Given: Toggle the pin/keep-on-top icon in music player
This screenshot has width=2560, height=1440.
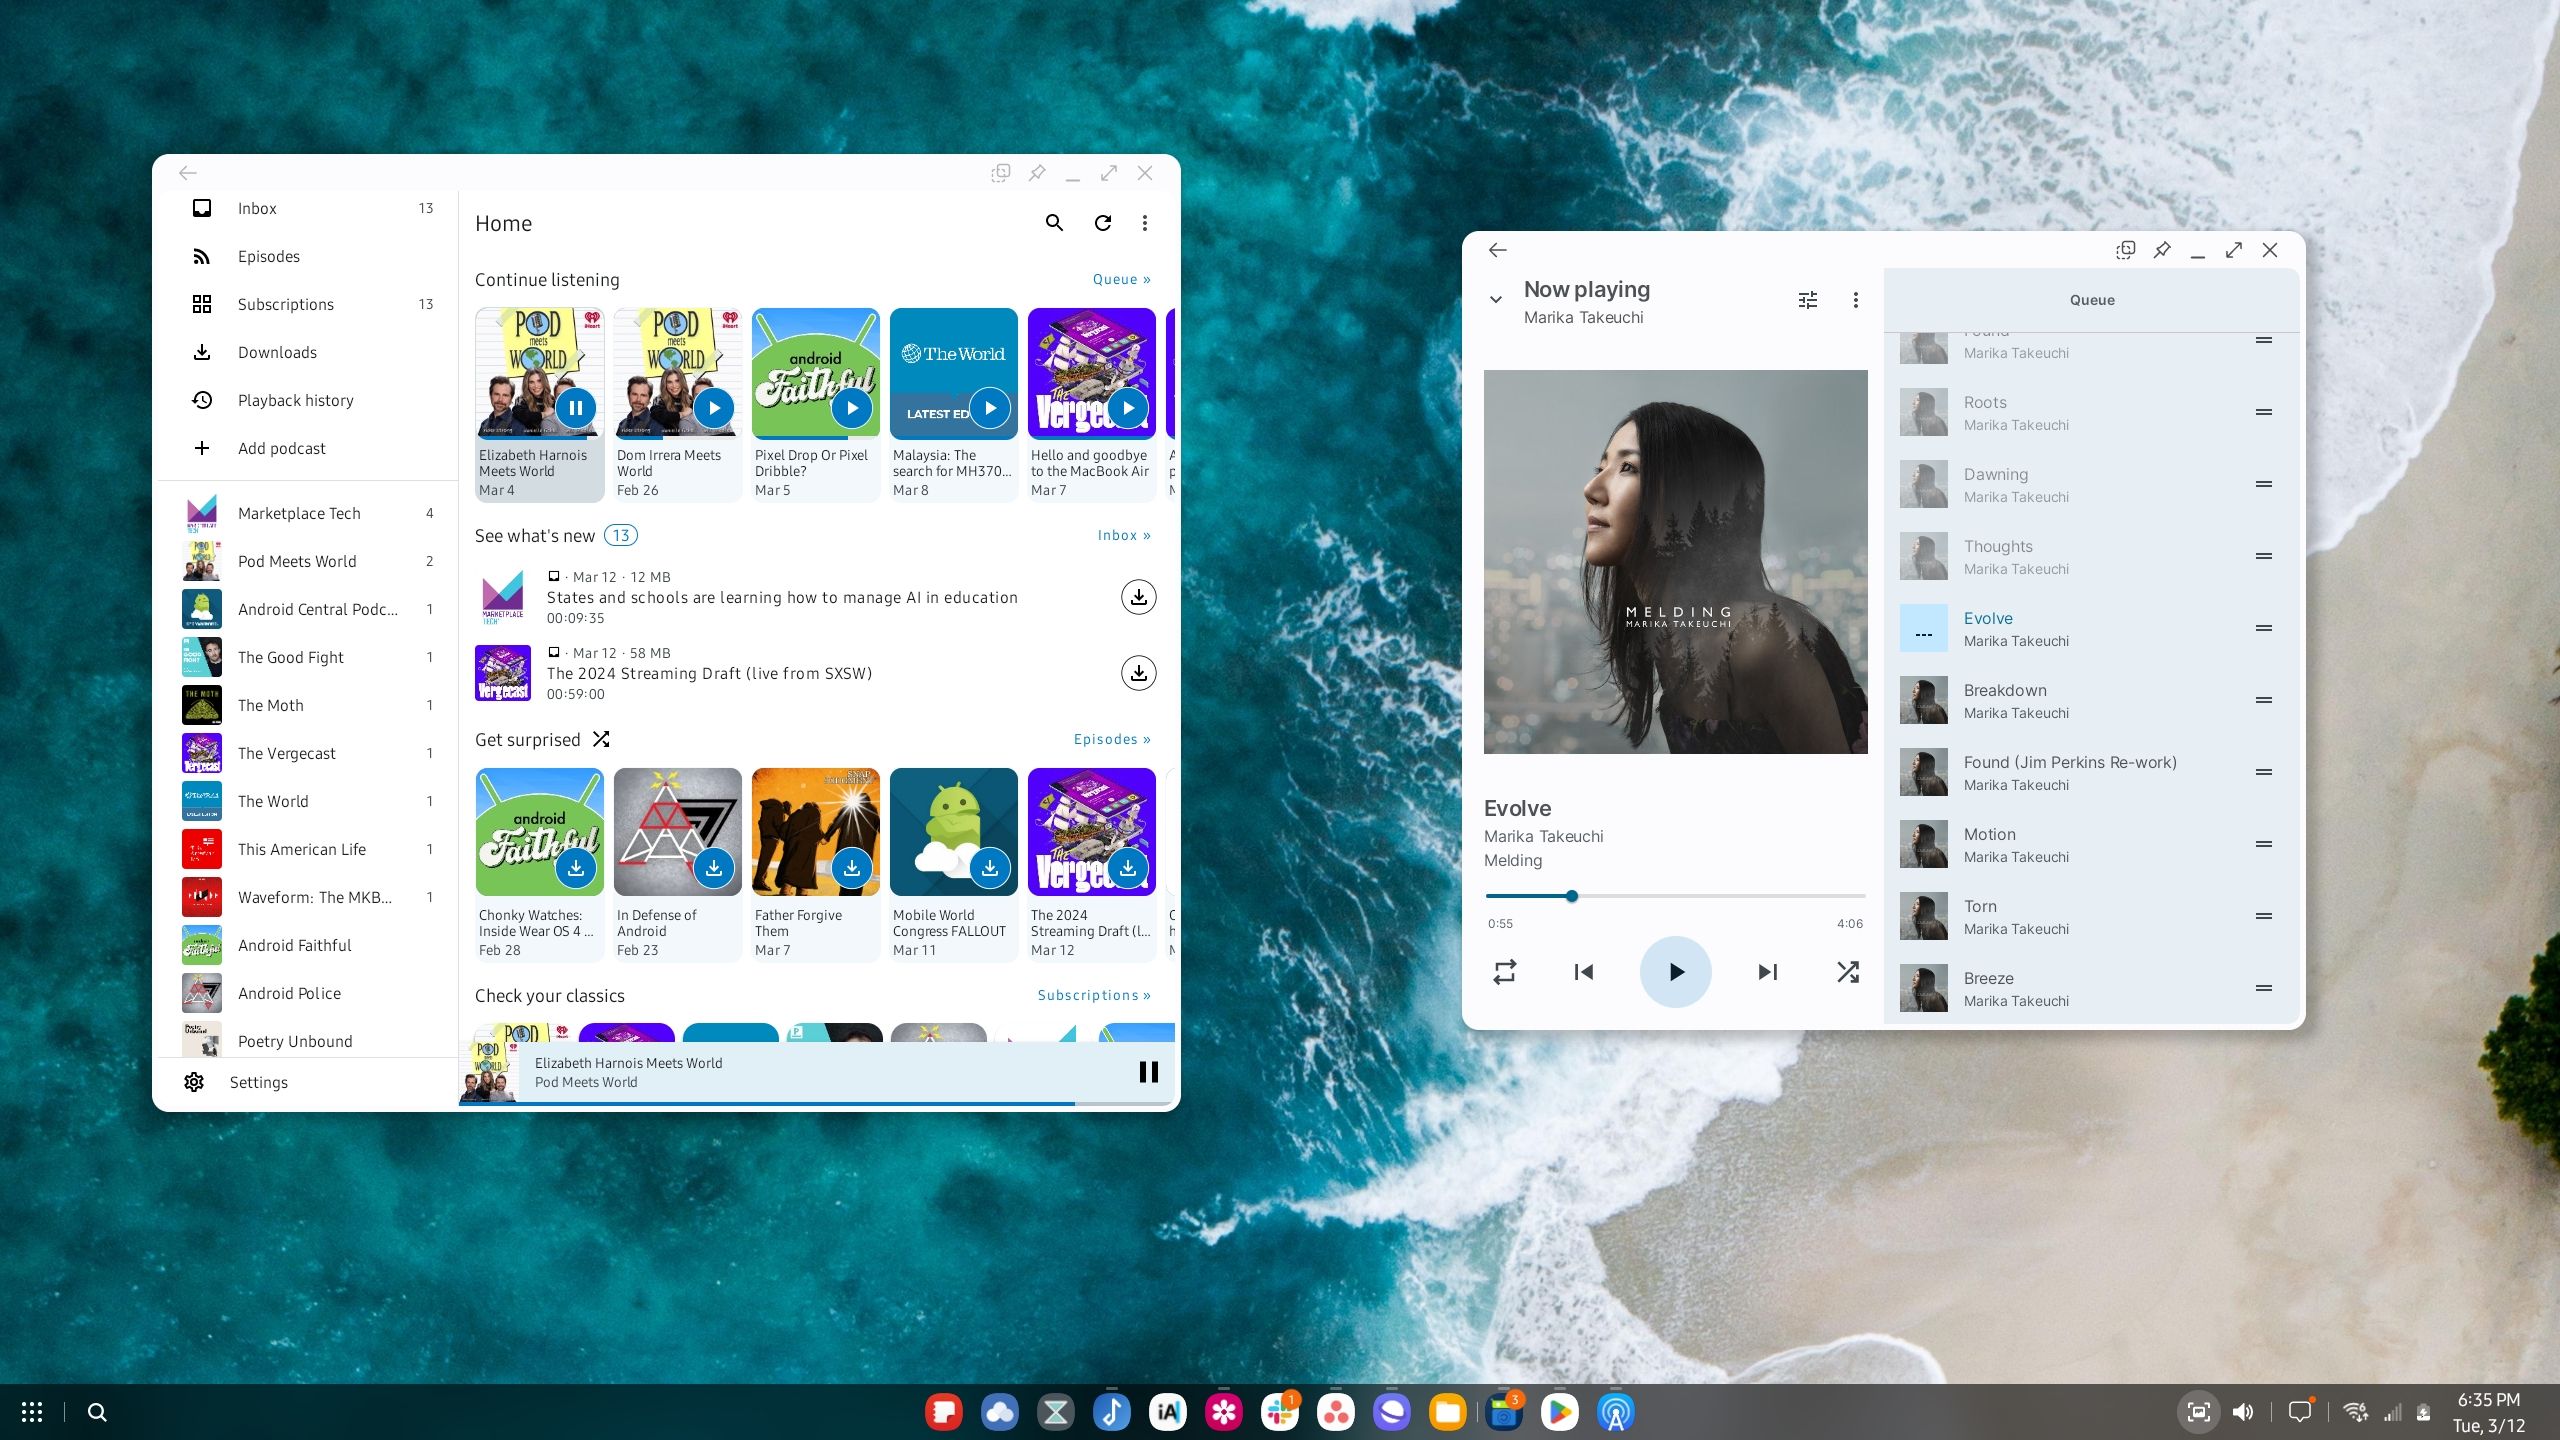Looking at the screenshot, I should tap(2163, 250).
